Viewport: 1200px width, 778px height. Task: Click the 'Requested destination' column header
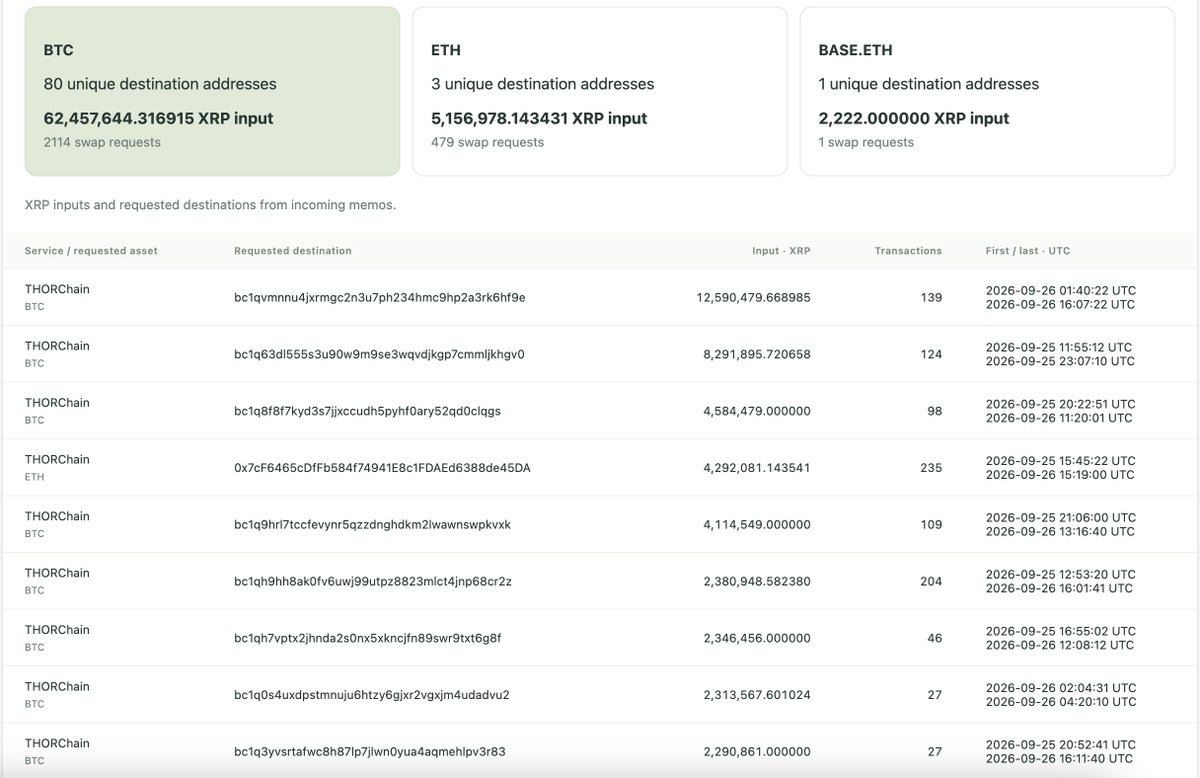click(x=293, y=251)
